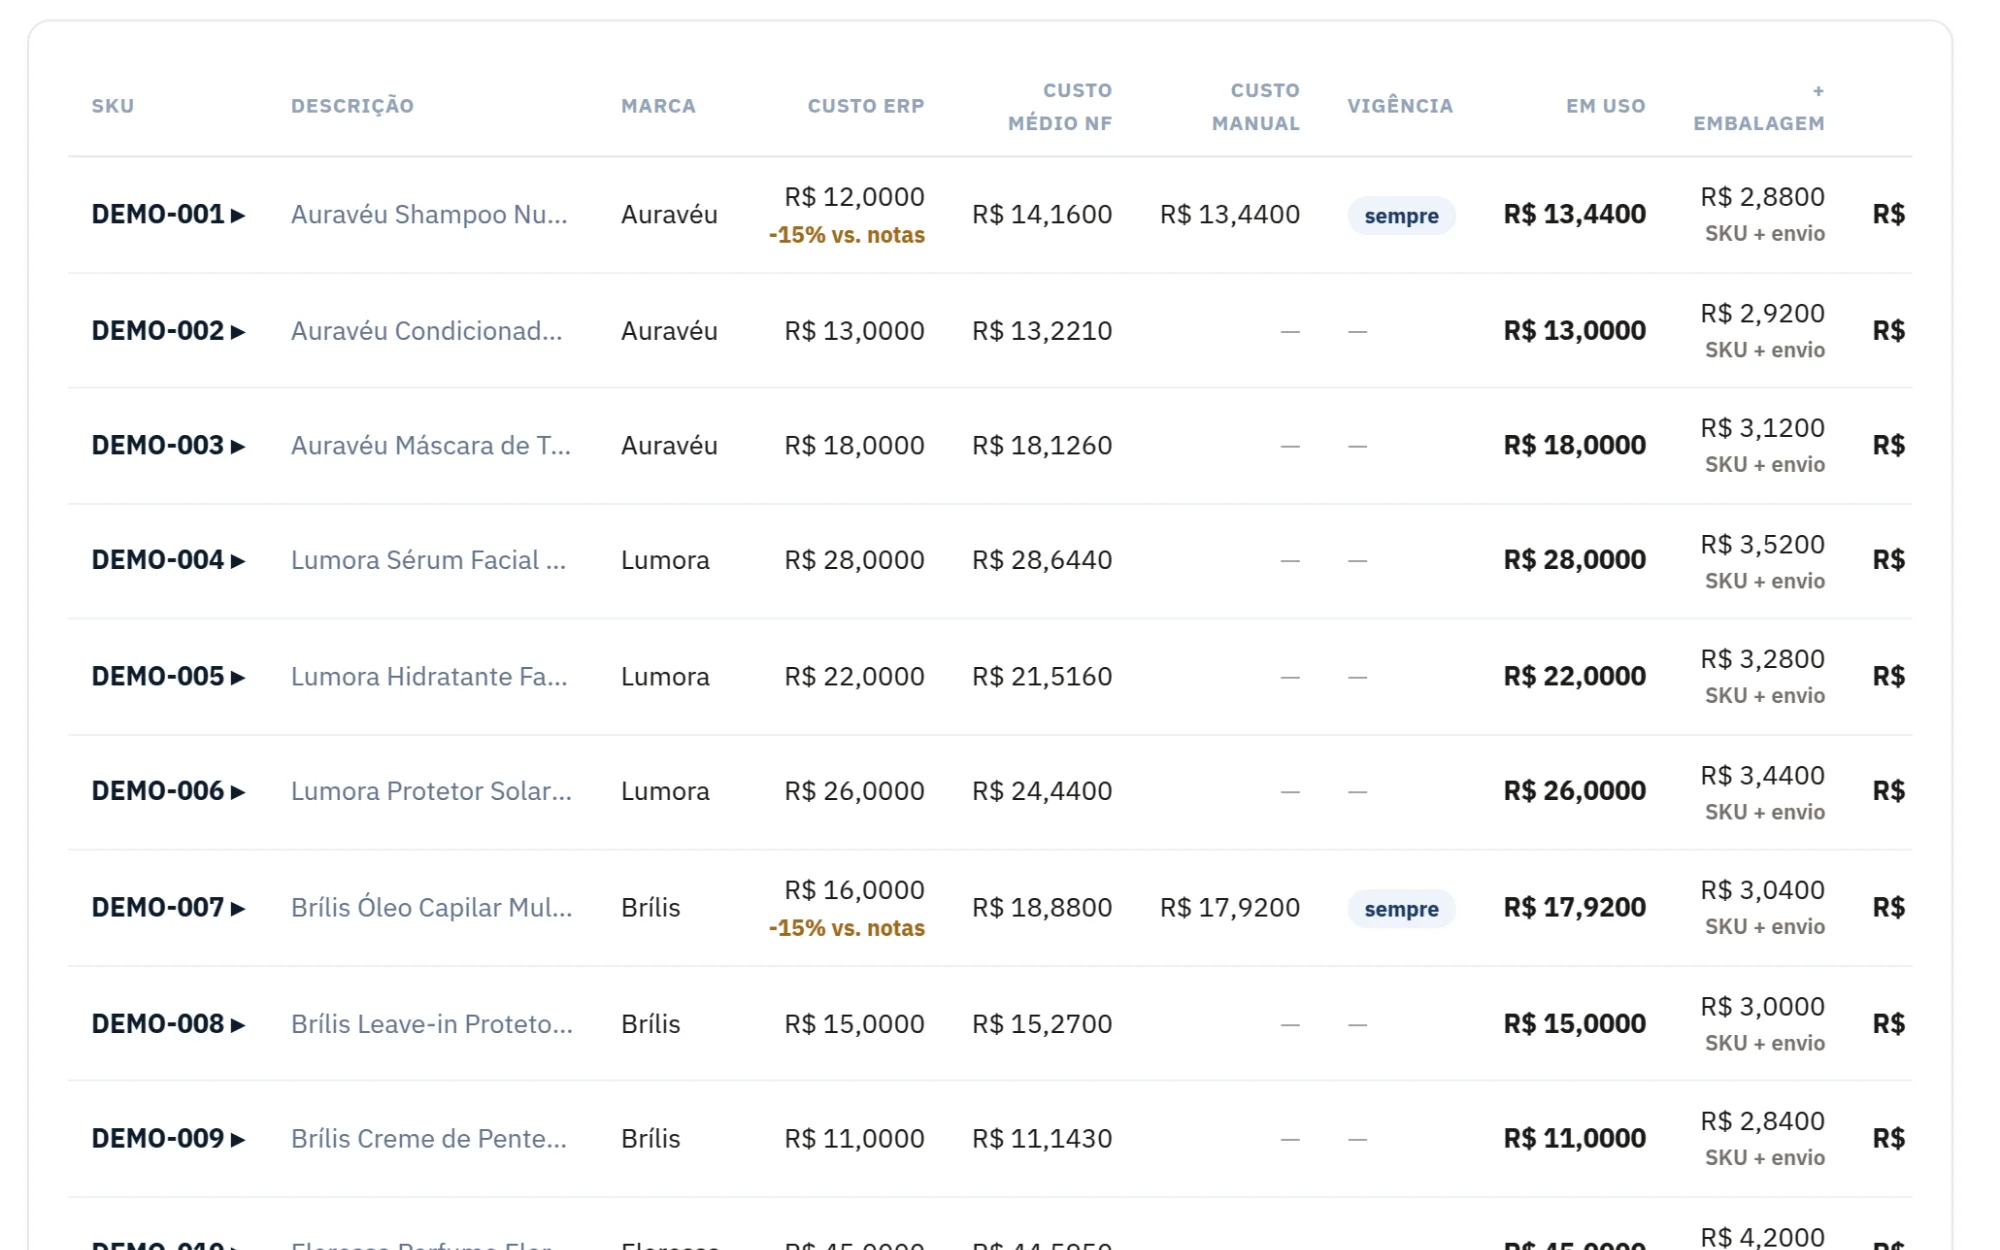Click the Custo ERP column header

866,106
